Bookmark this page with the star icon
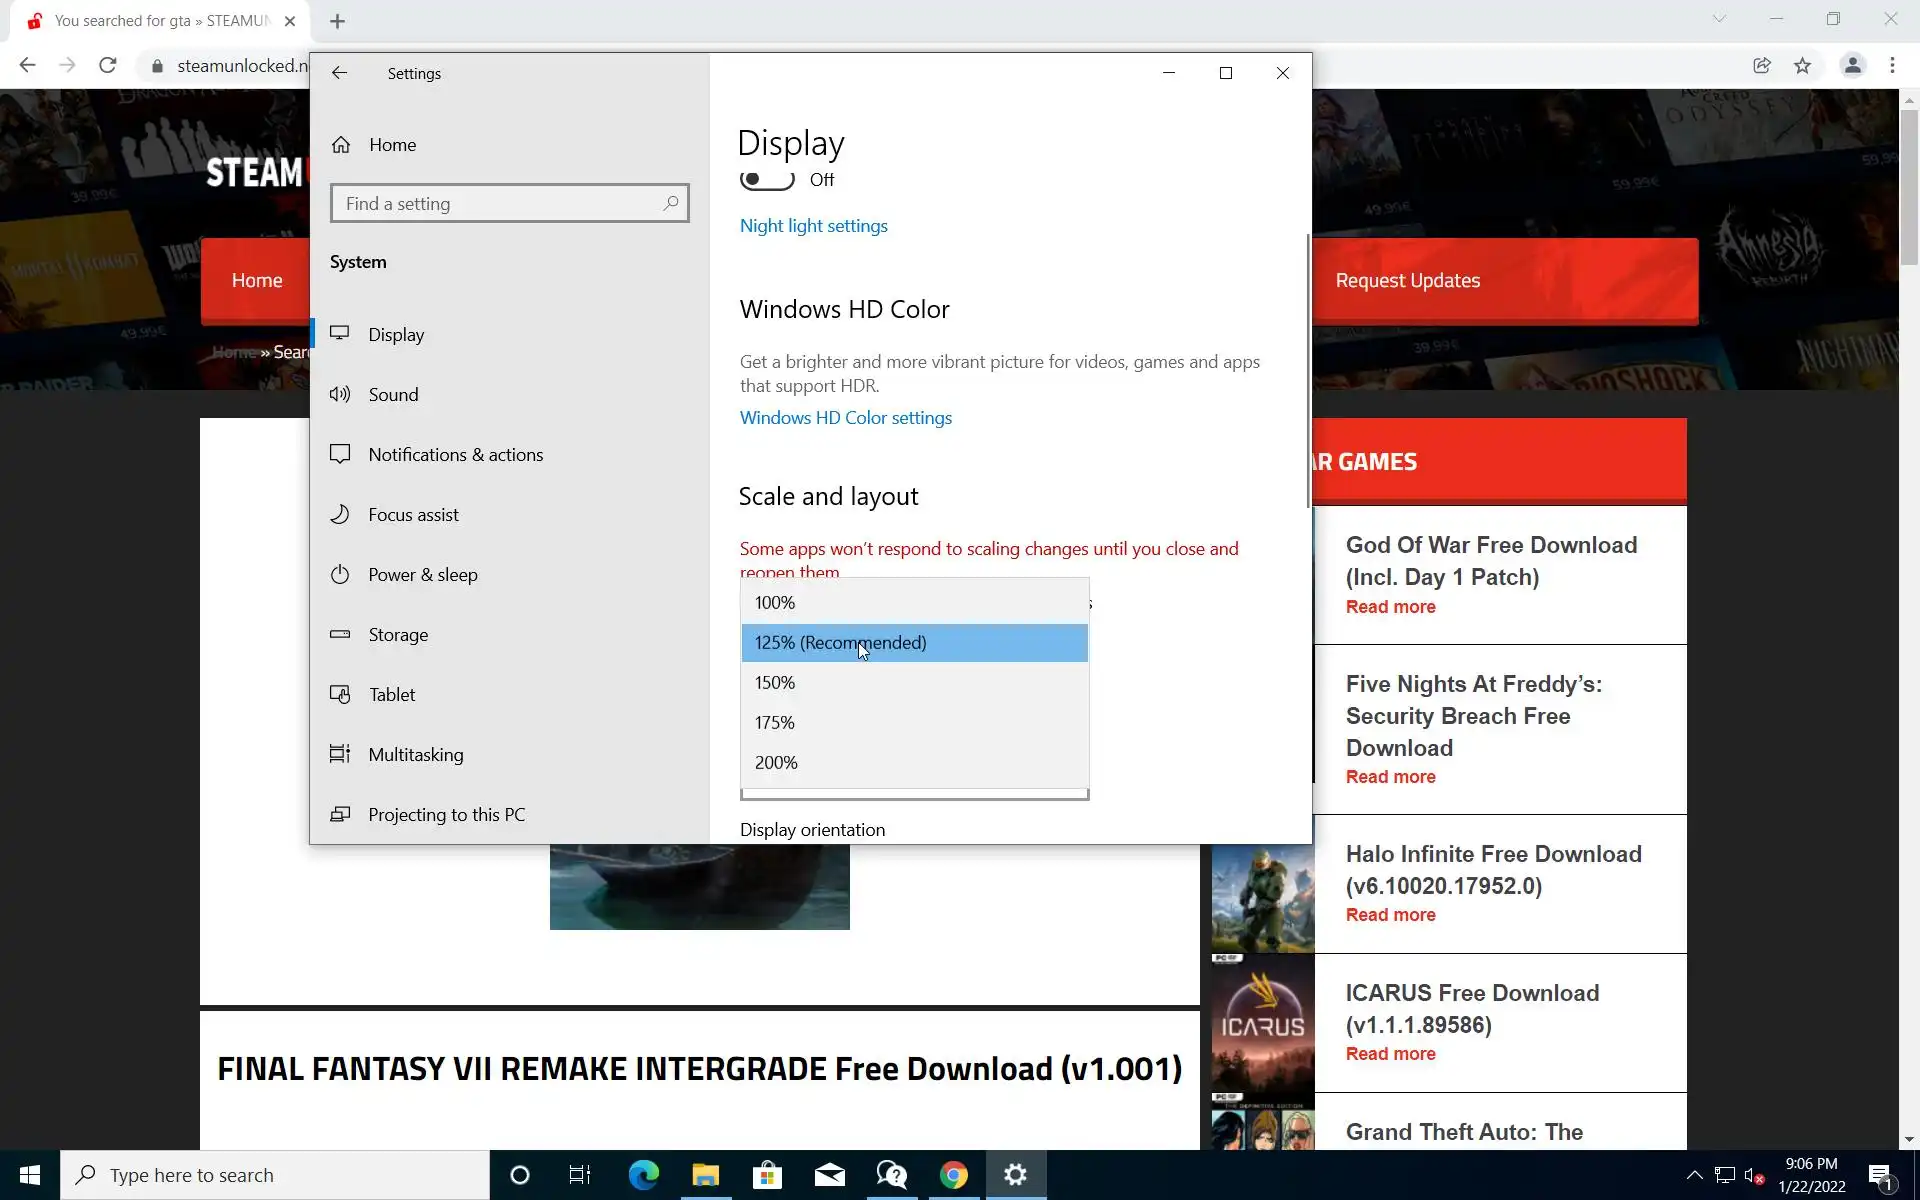 point(1802,66)
